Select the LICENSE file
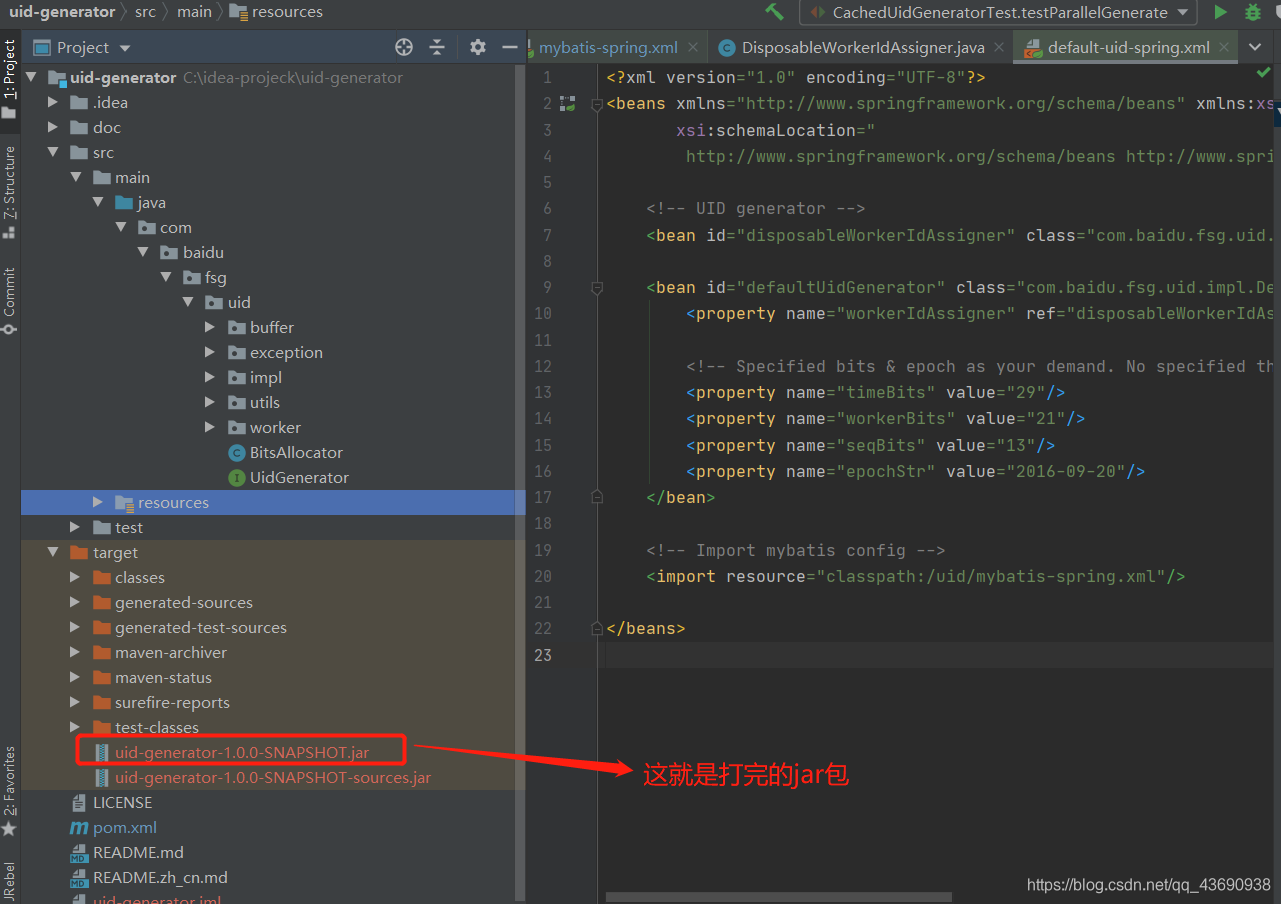This screenshot has height=904, width=1281. click(x=111, y=802)
